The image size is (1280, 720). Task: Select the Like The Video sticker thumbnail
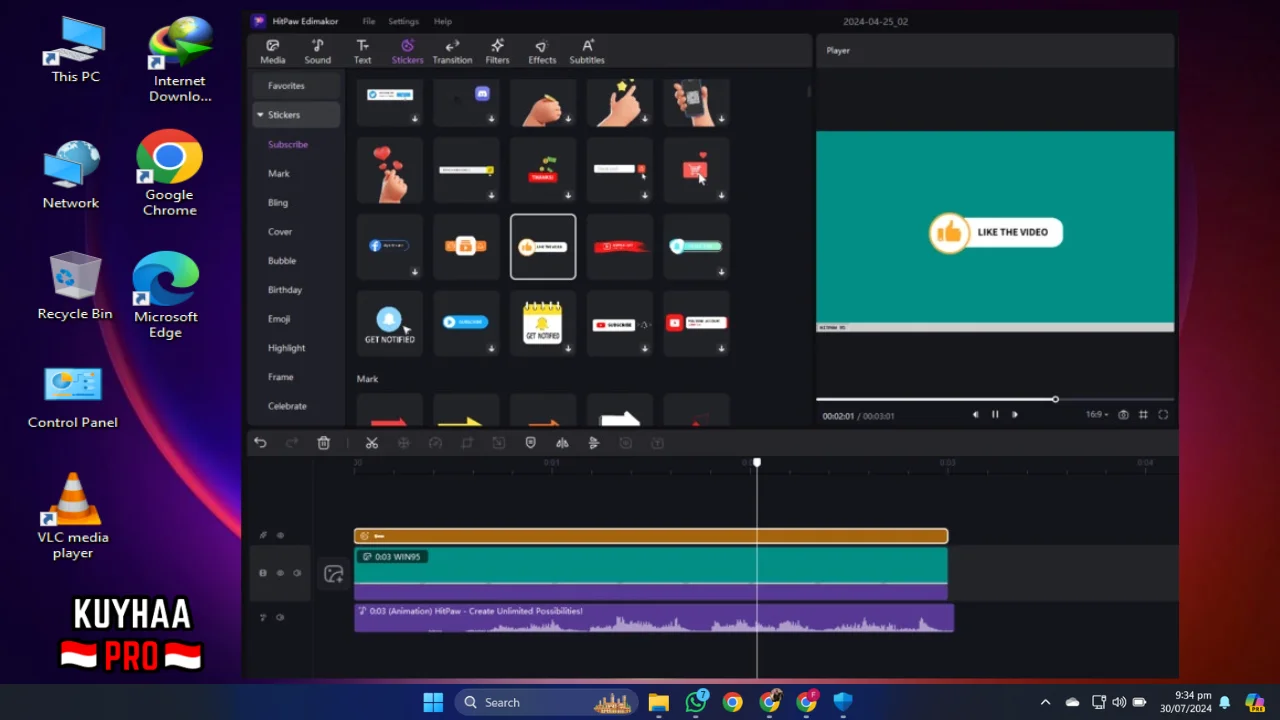point(543,247)
